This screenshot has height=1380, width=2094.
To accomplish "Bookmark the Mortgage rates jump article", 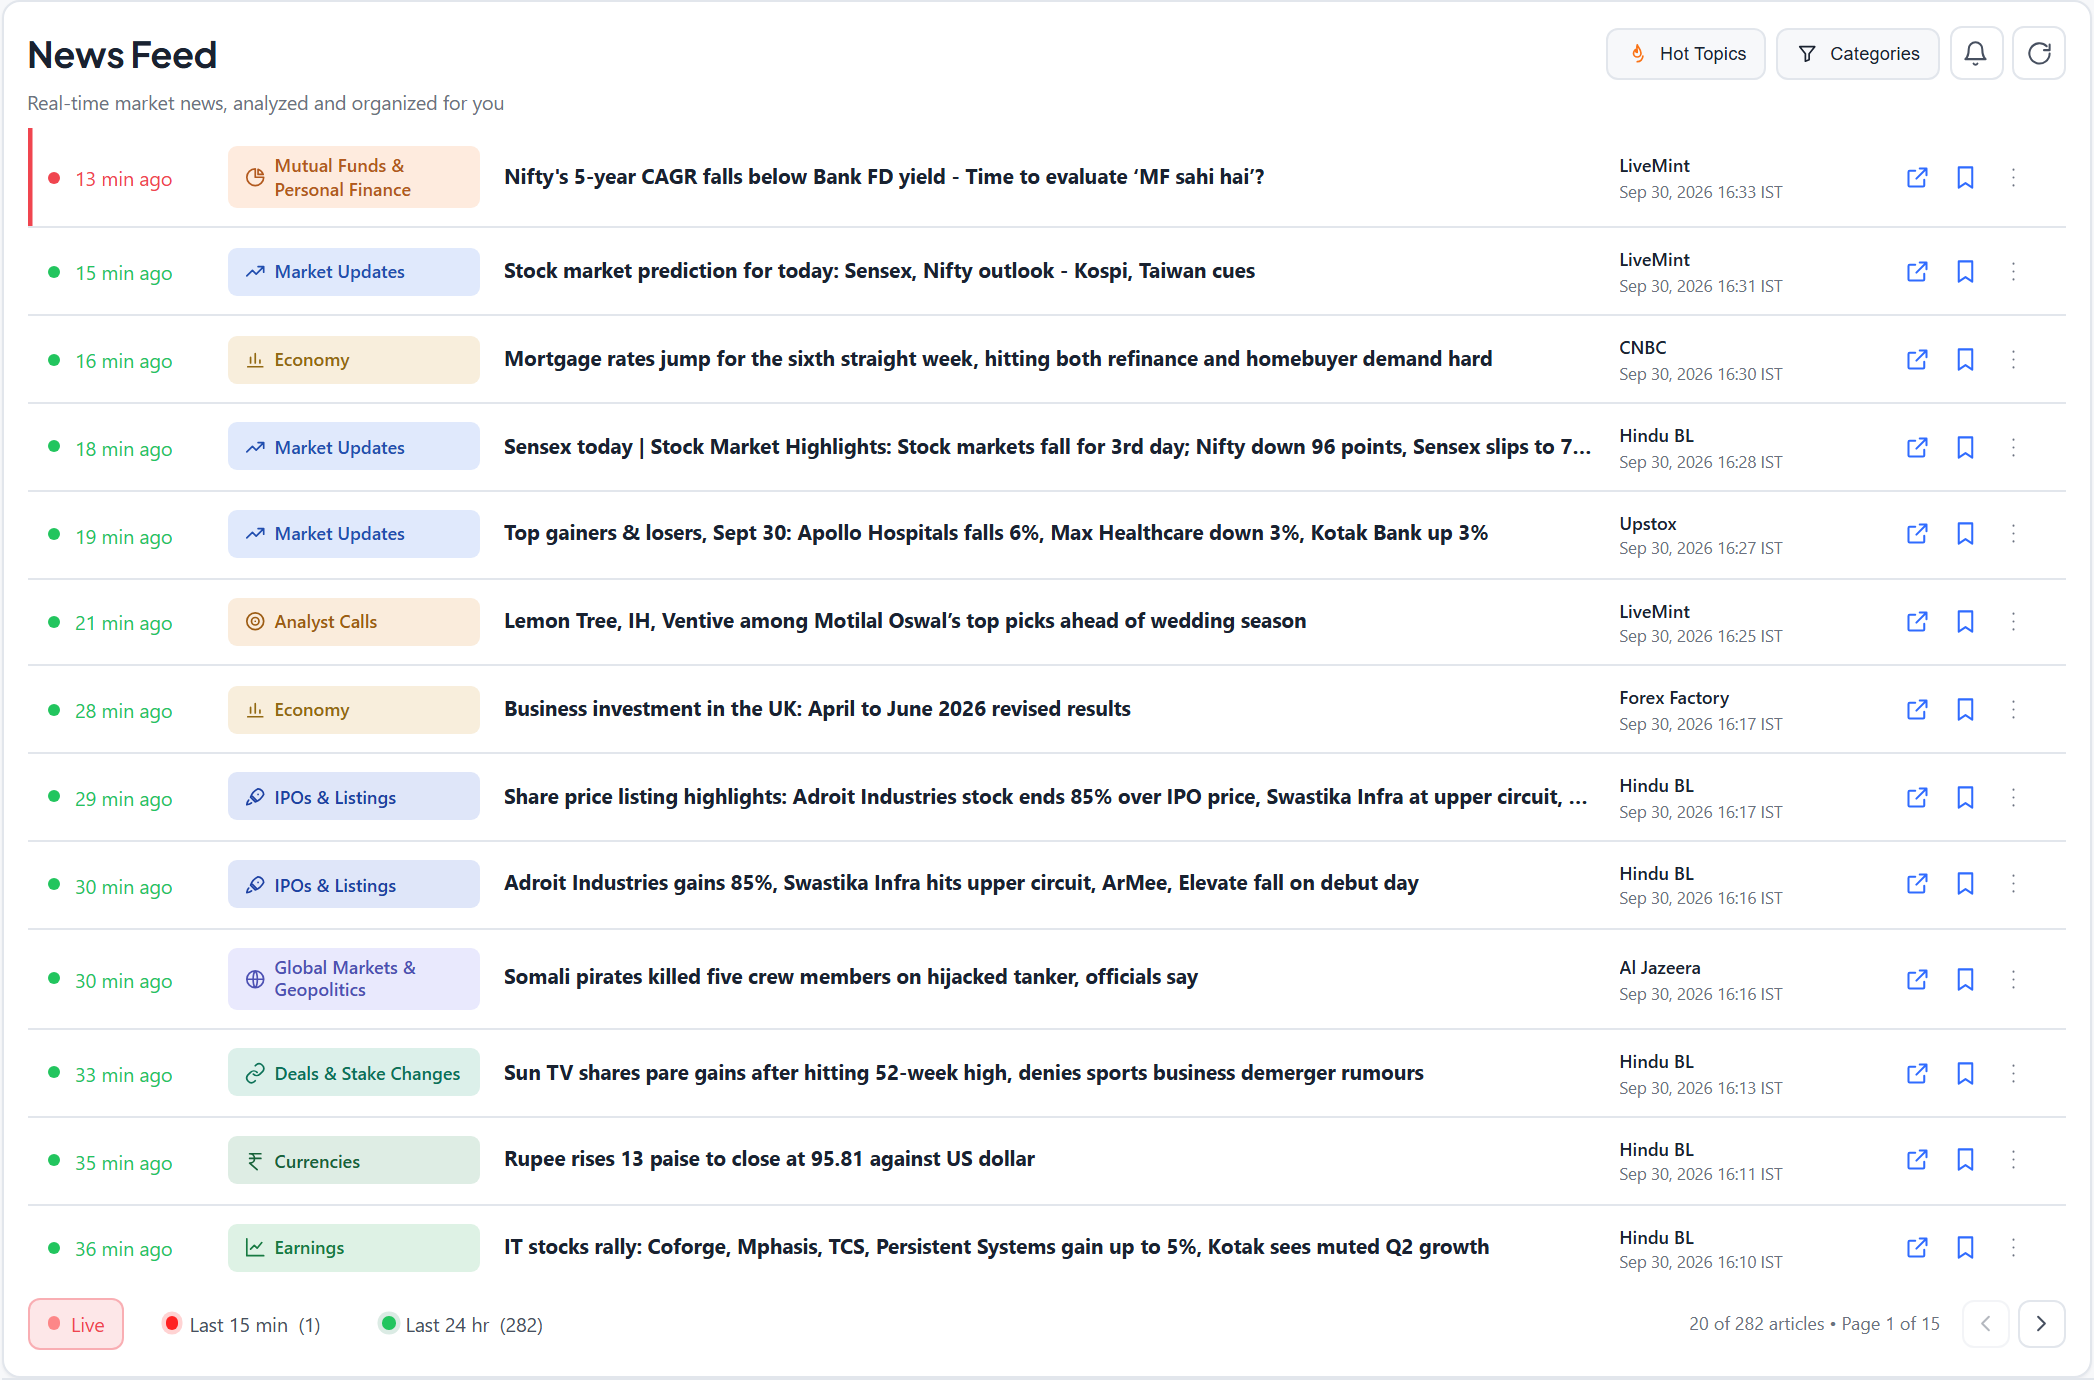I will pyautogui.click(x=1965, y=360).
